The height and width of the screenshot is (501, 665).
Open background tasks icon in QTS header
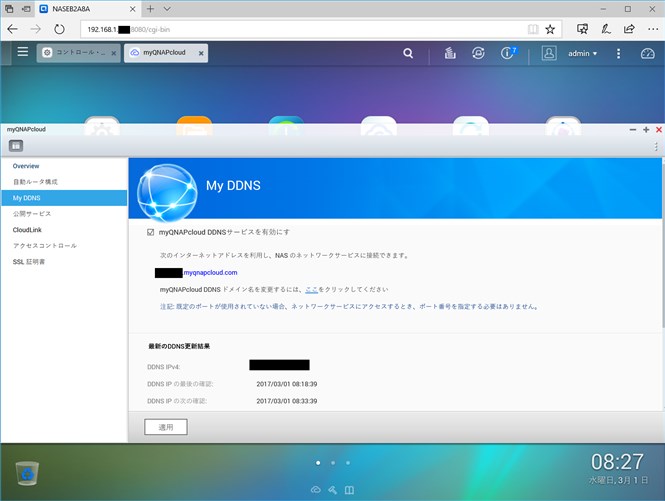(450, 53)
